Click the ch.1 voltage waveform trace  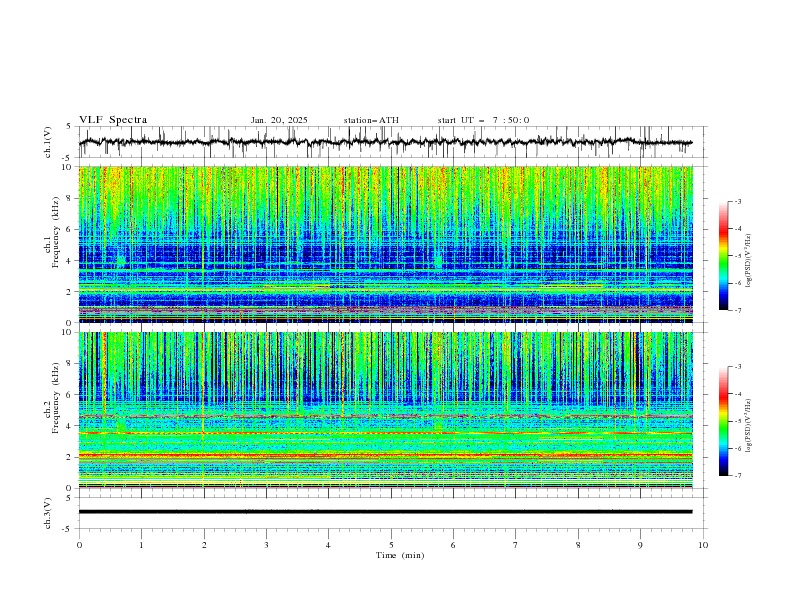385,142
